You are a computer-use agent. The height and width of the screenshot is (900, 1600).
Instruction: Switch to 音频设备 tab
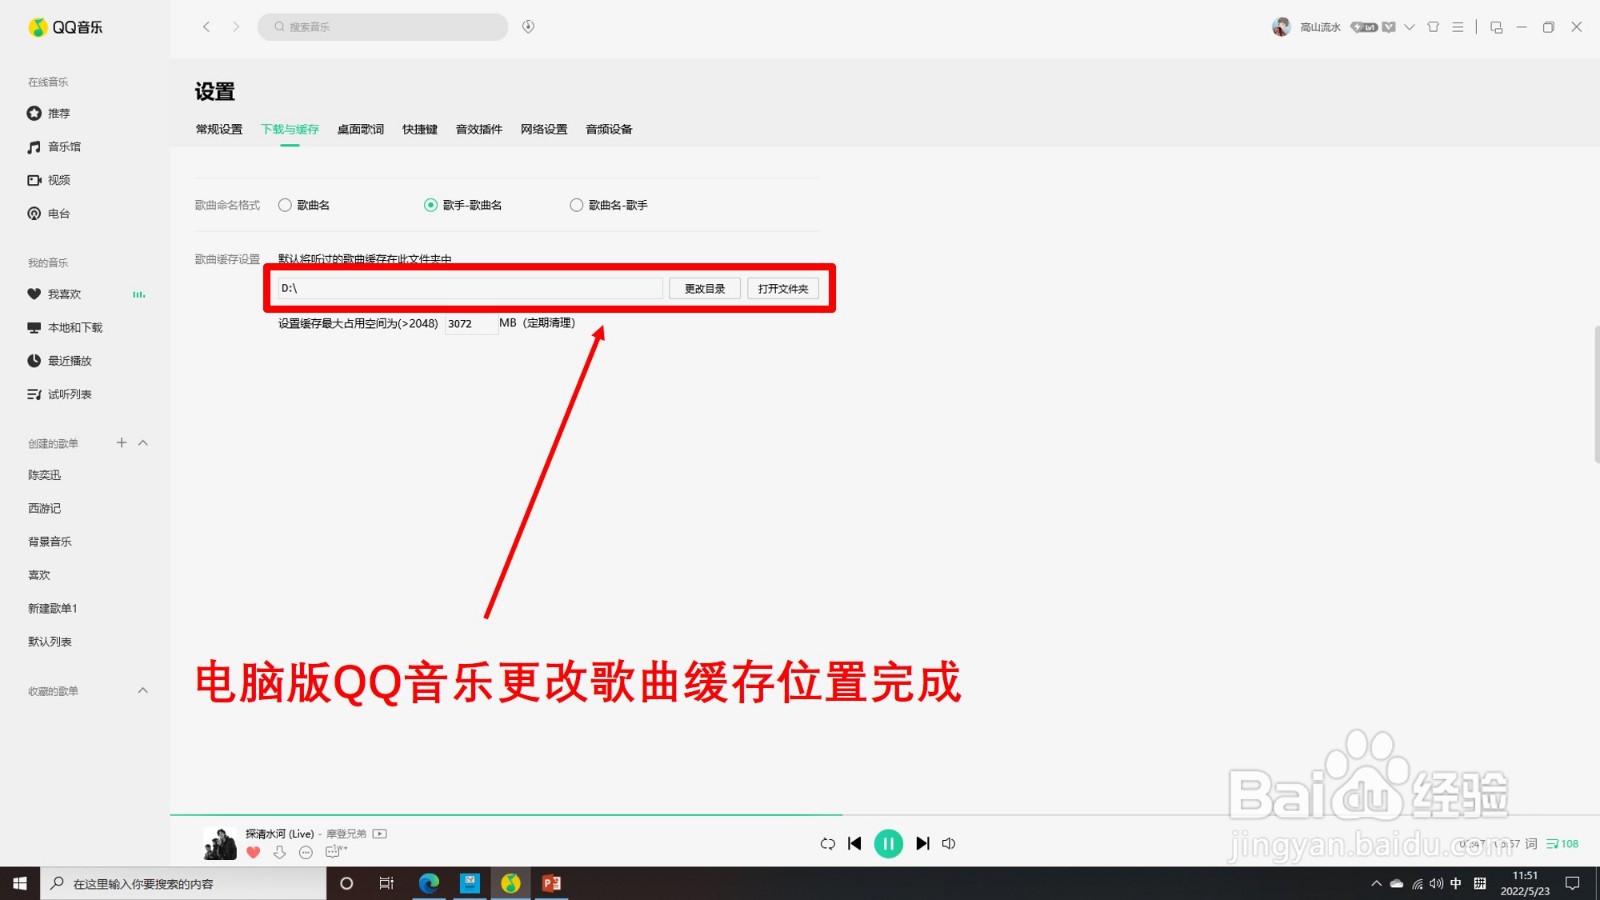click(609, 129)
